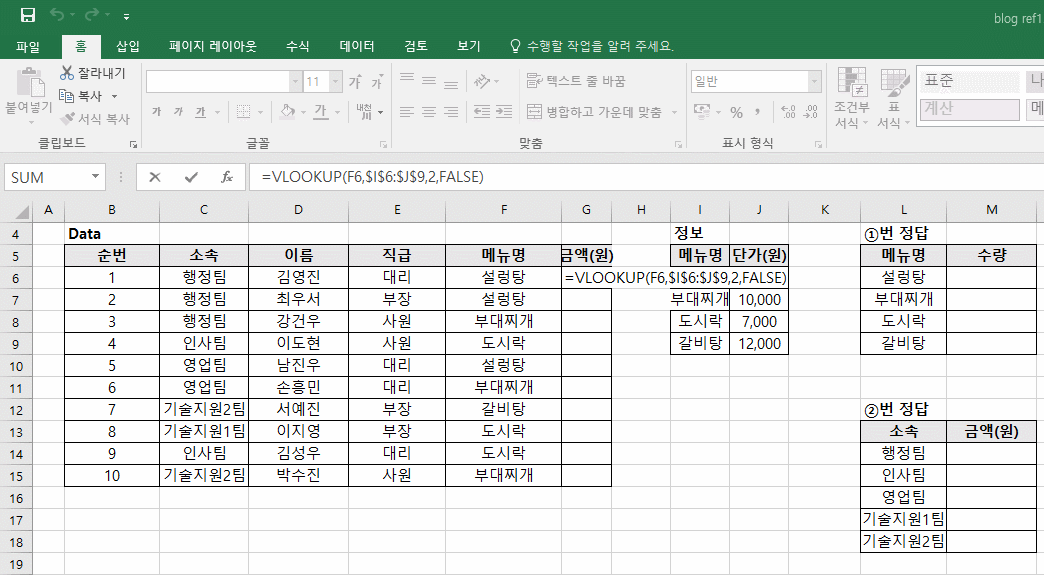Click 잘라내기 (cut)
Viewport: 1044px width, 575px height.
(x=93, y=73)
